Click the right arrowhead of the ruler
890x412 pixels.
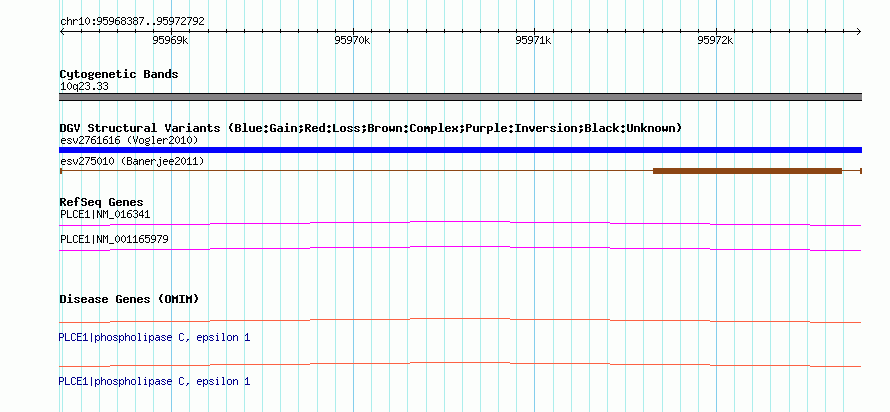coord(859,31)
